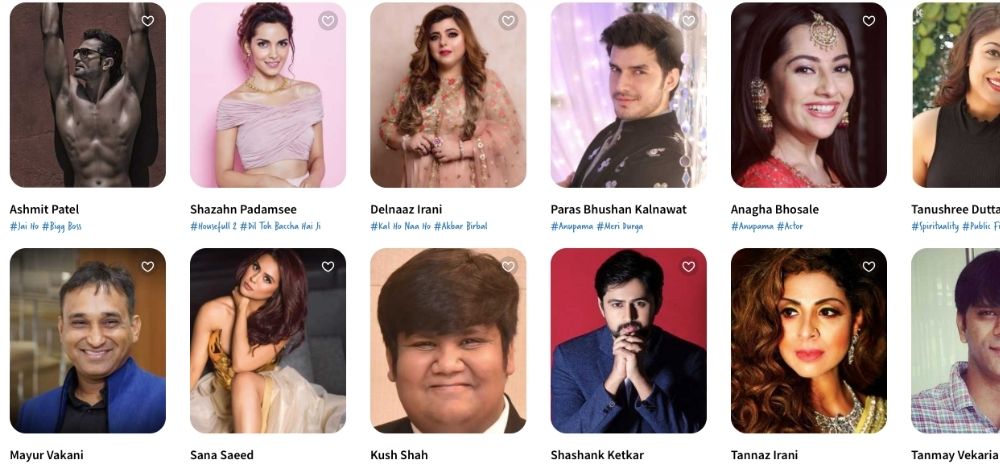Favorite Ashmit Patel with heart icon
The height and width of the screenshot is (465, 1000).
pos(147,21)
